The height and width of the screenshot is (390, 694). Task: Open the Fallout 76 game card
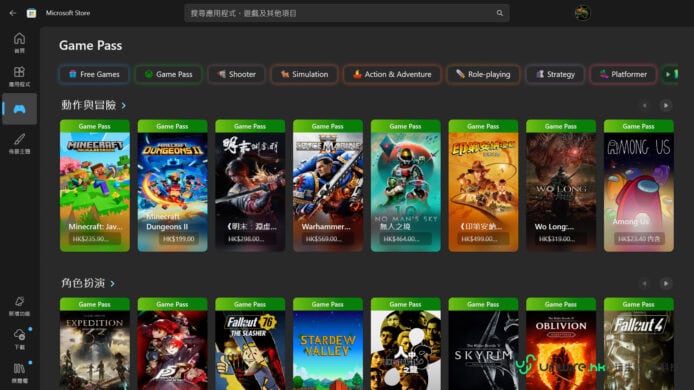pos(250,344)
